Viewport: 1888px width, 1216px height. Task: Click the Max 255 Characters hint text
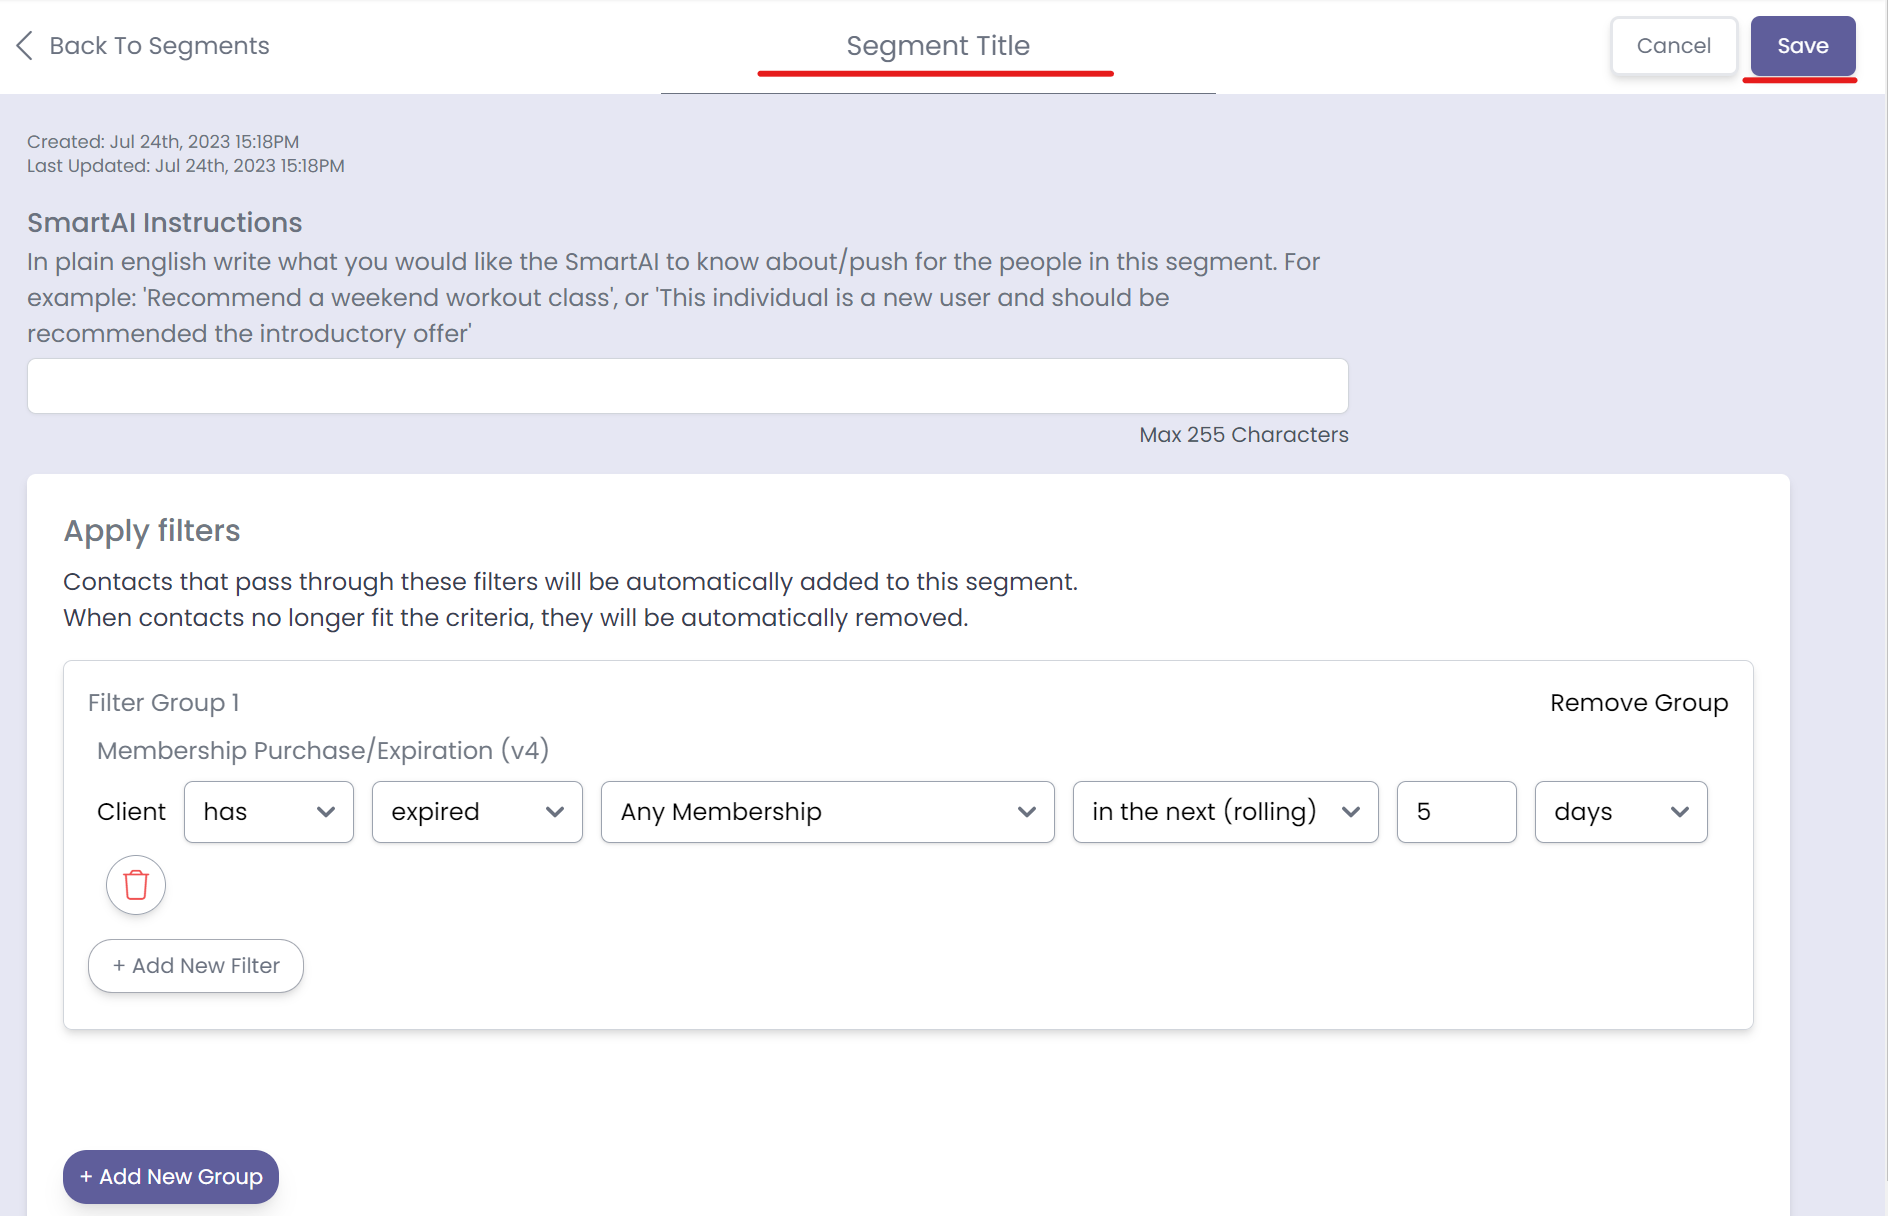pyautogui.click(x=1243, y=434)
